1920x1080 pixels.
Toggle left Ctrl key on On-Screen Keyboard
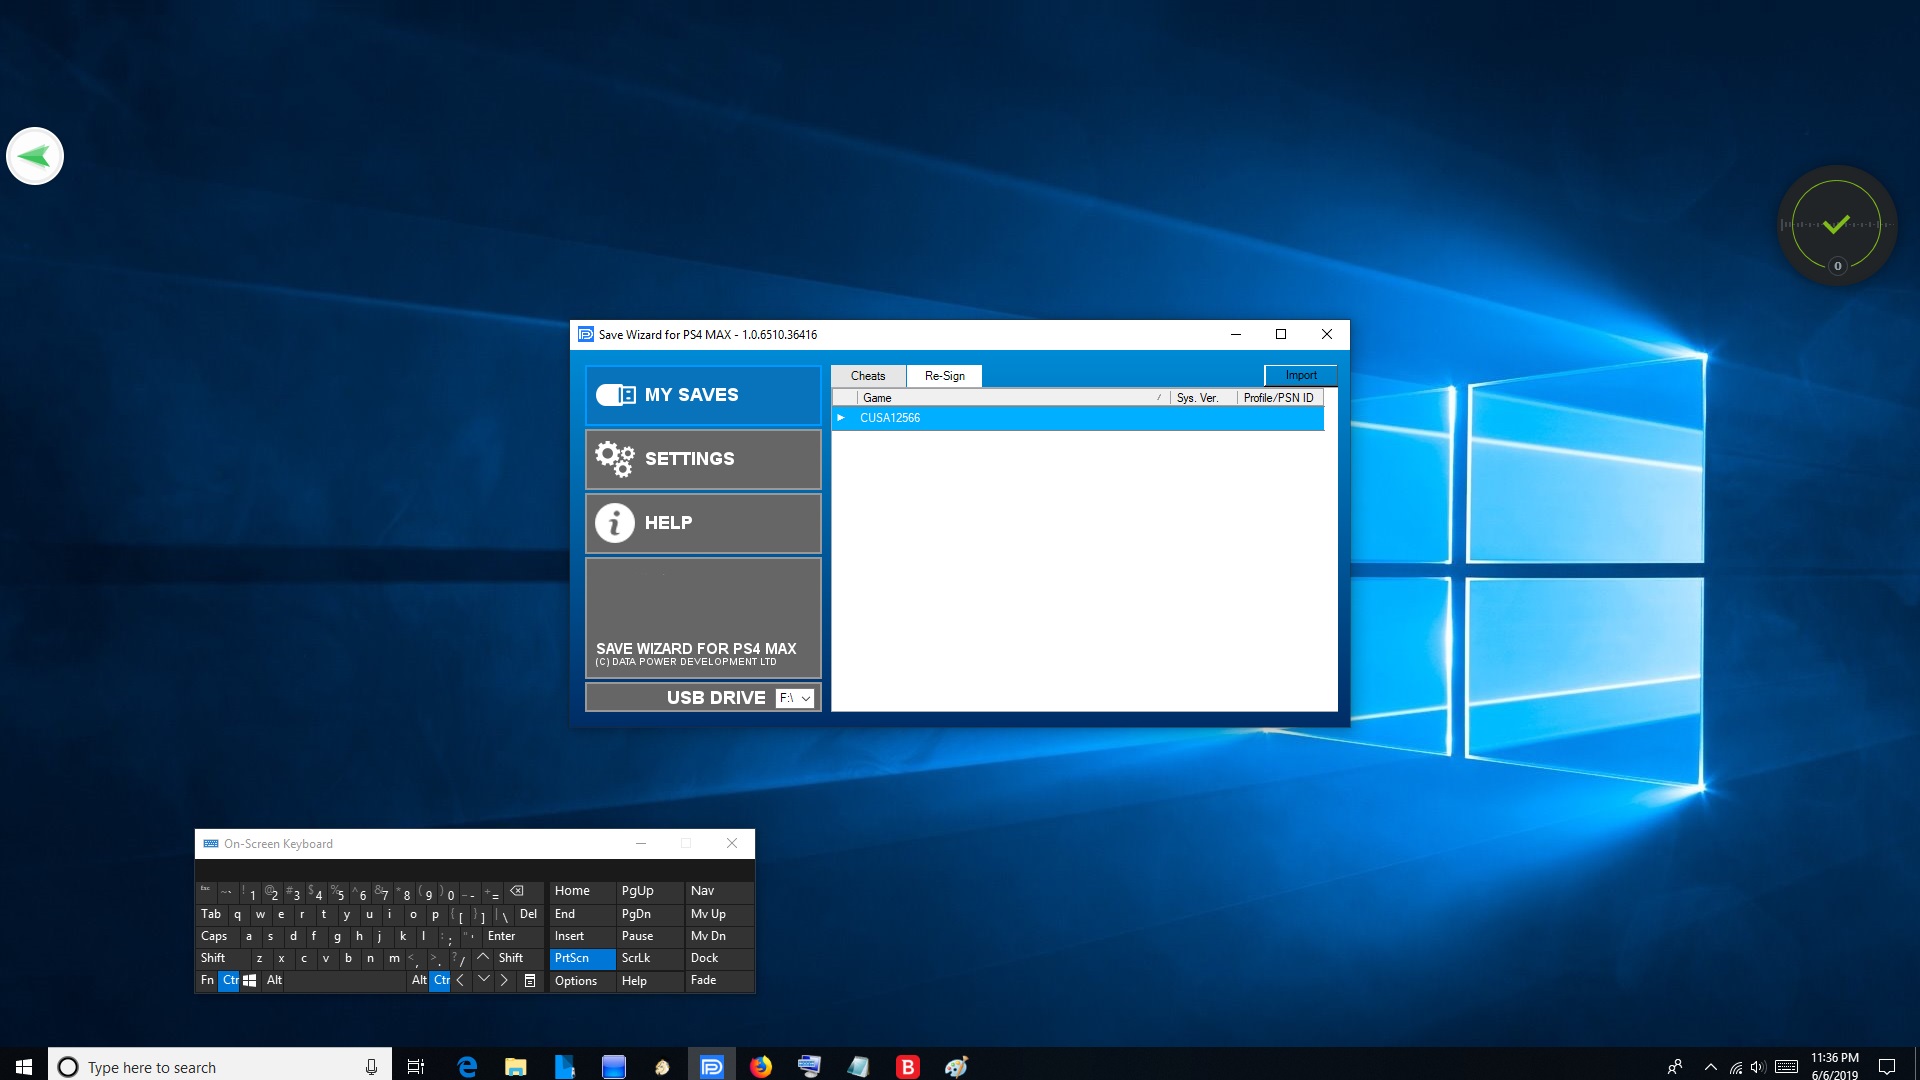[229, 980]
